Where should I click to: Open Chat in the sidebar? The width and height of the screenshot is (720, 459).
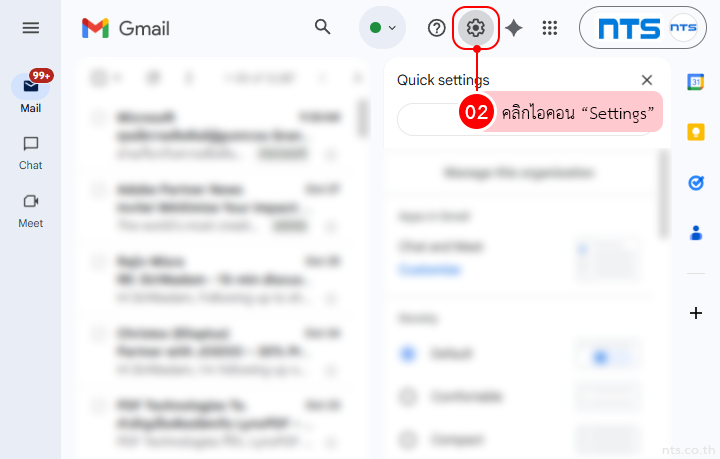coord(30,153)
